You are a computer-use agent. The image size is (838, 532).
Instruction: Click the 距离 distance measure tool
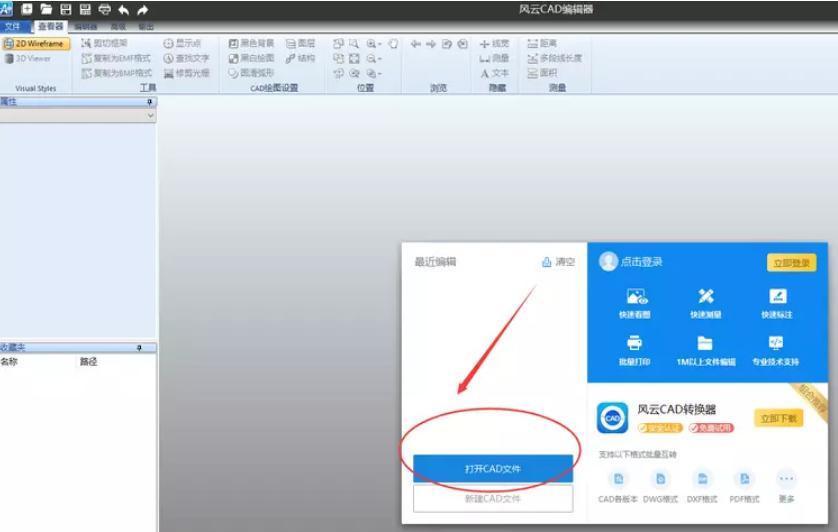(542, 43)
